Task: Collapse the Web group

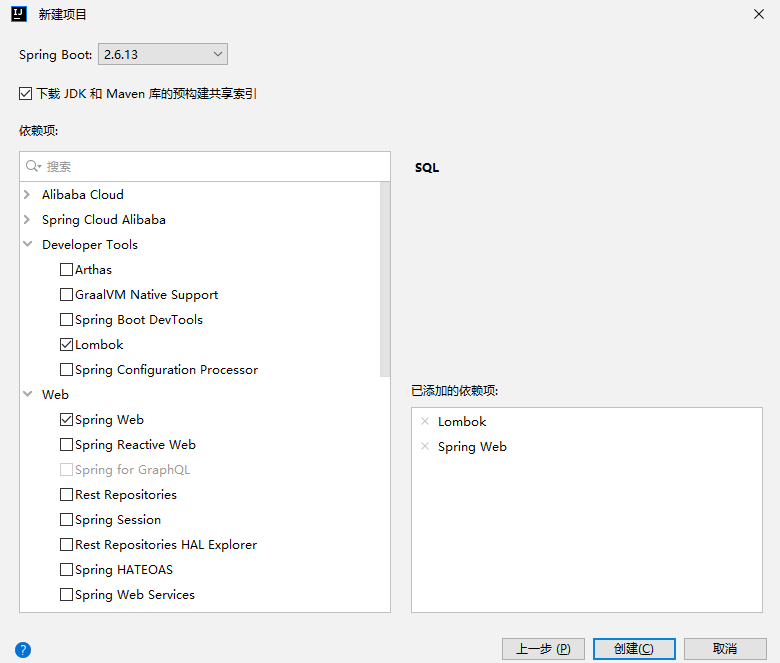Action: [x=28, y=394]
